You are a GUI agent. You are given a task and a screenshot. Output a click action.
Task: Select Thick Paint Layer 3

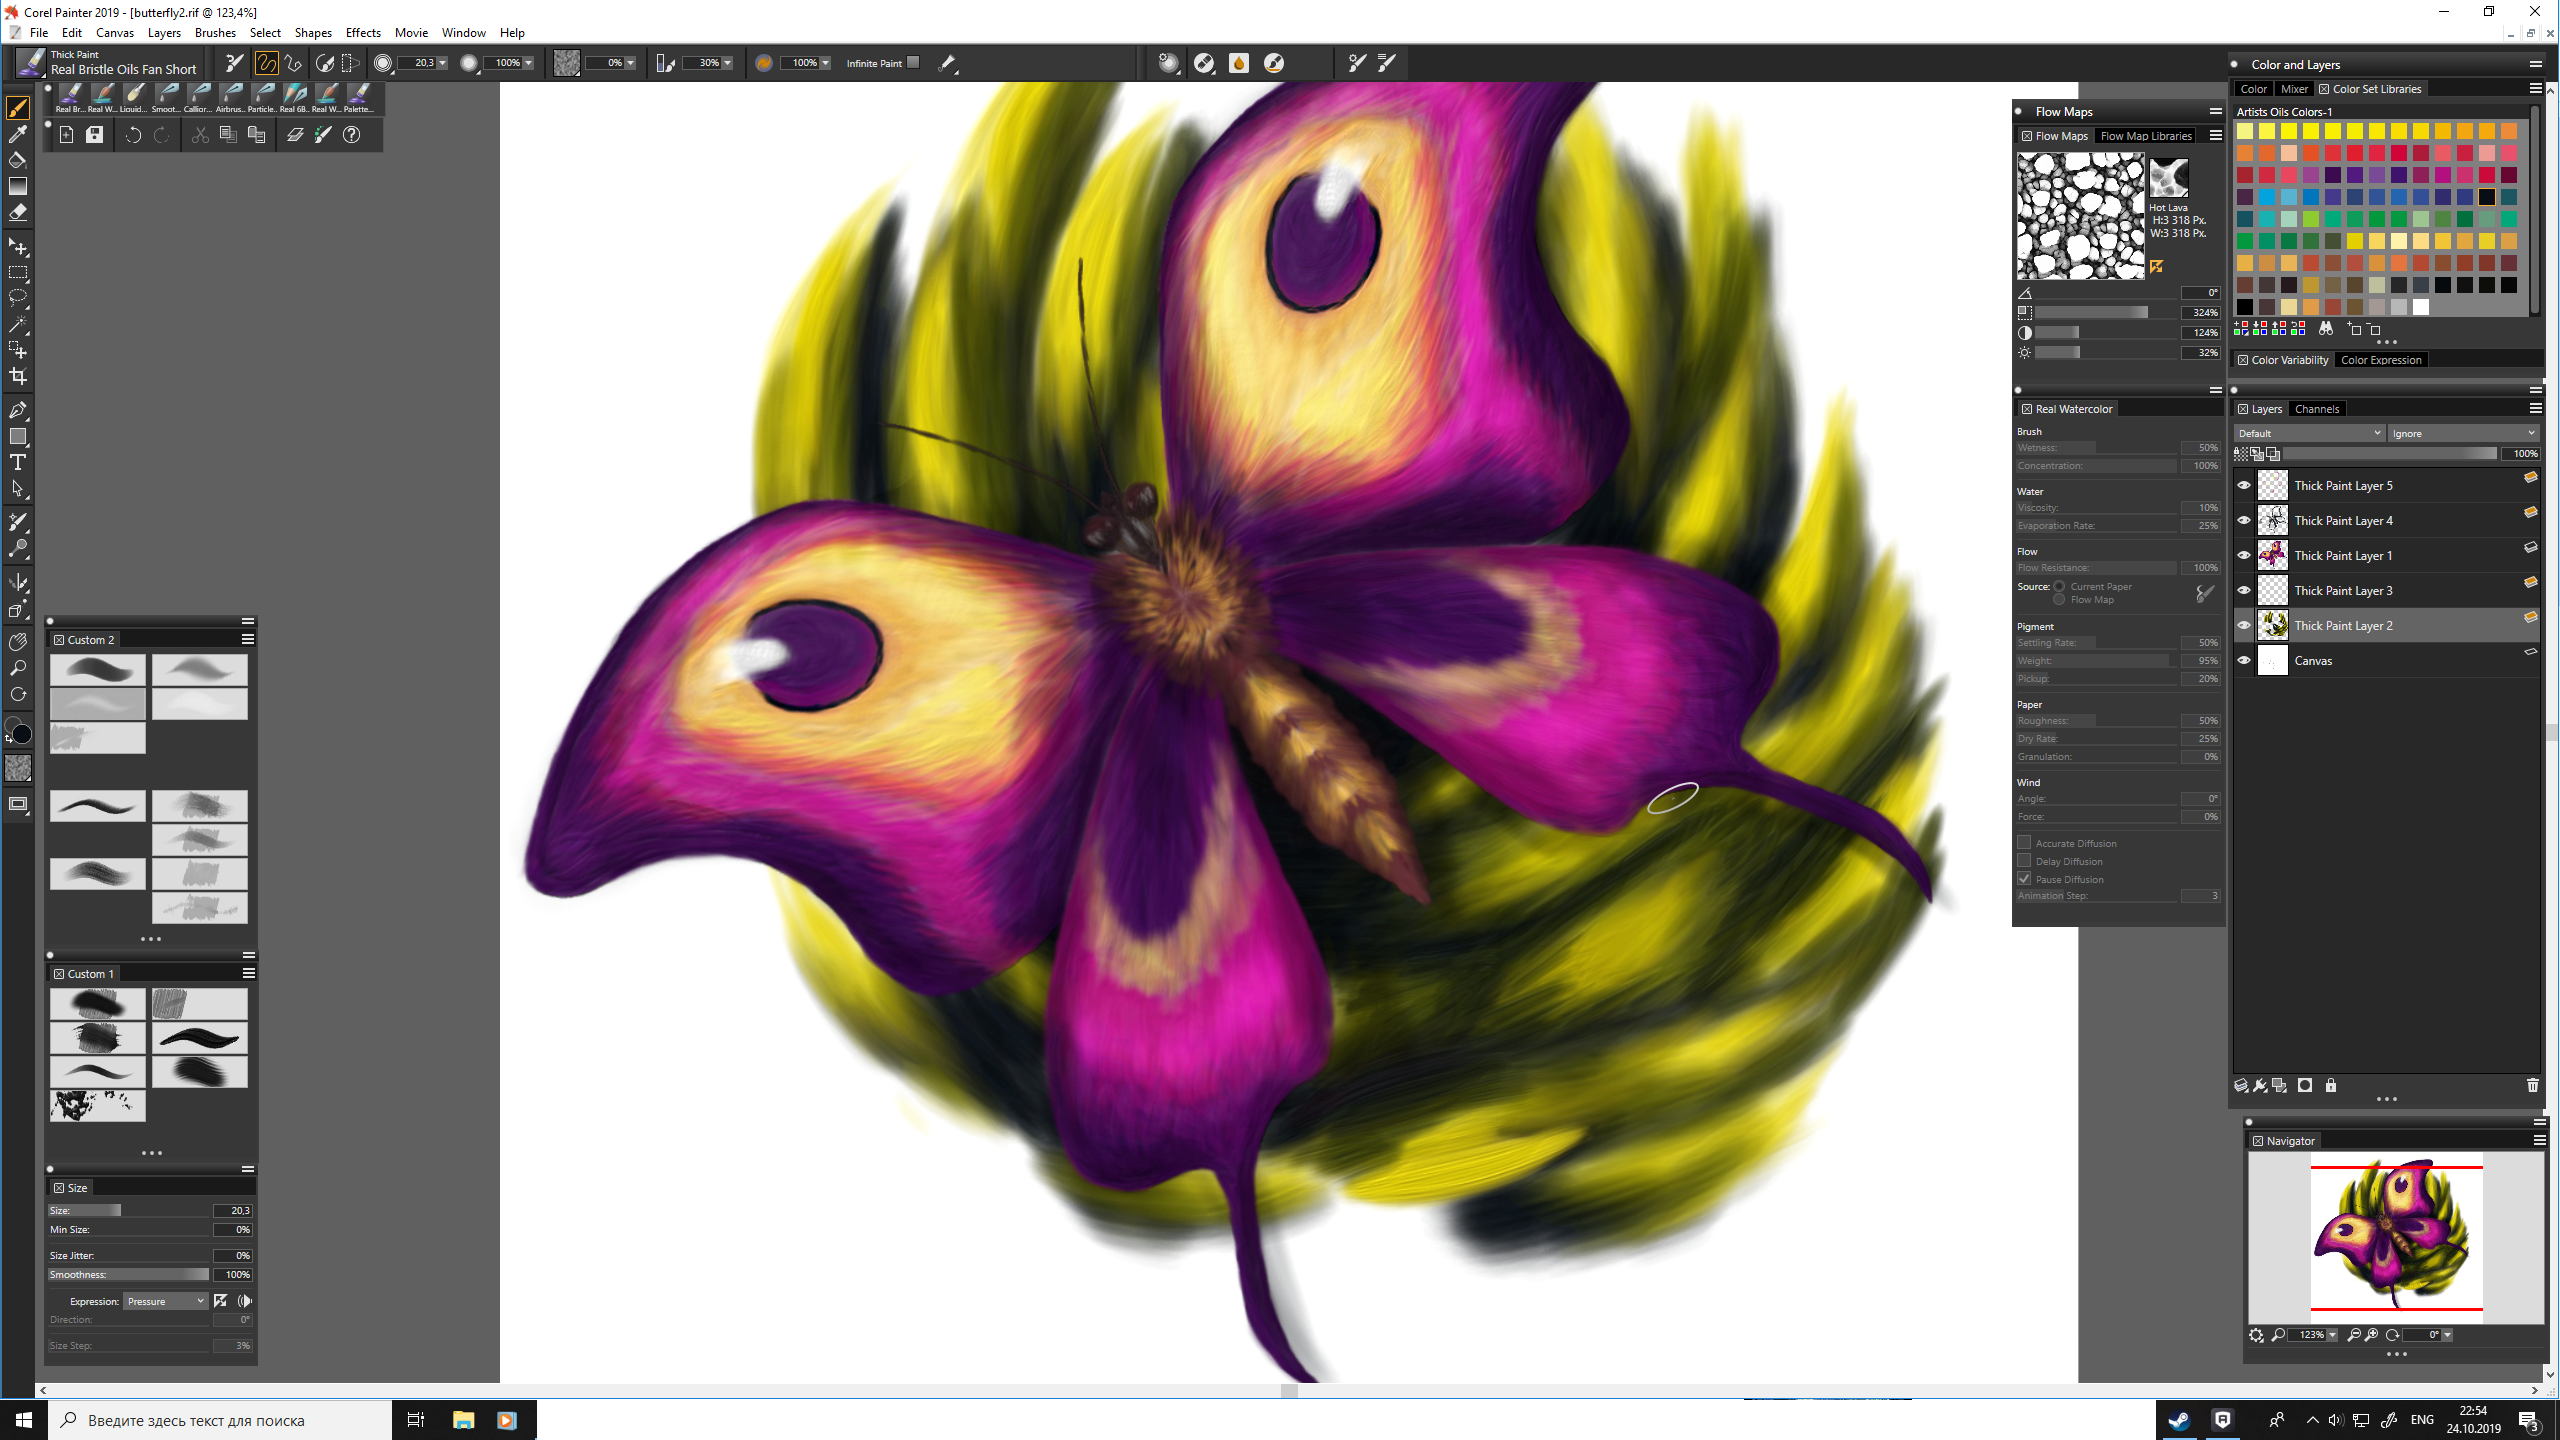point(2343,591)
